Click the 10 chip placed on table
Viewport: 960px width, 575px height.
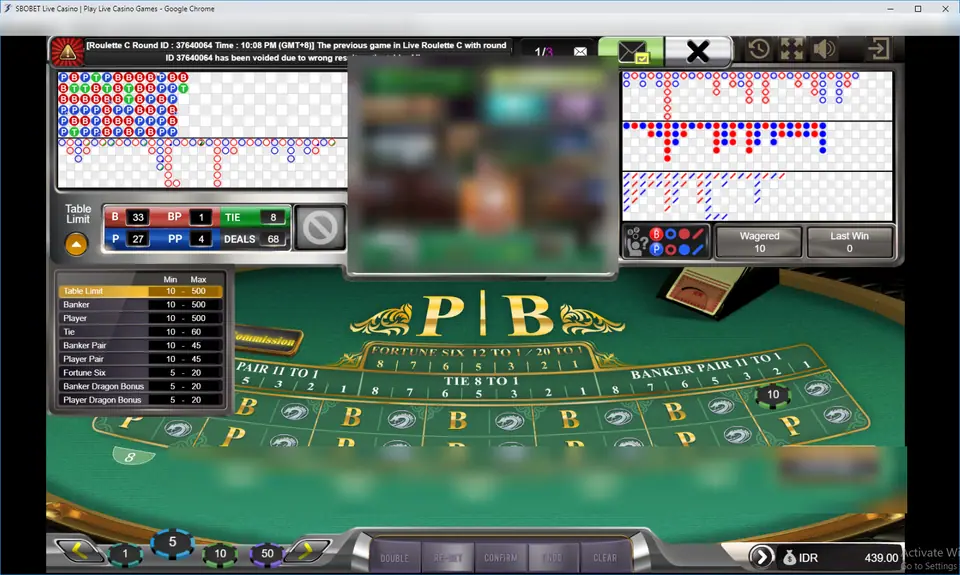(x=773, y=395)
